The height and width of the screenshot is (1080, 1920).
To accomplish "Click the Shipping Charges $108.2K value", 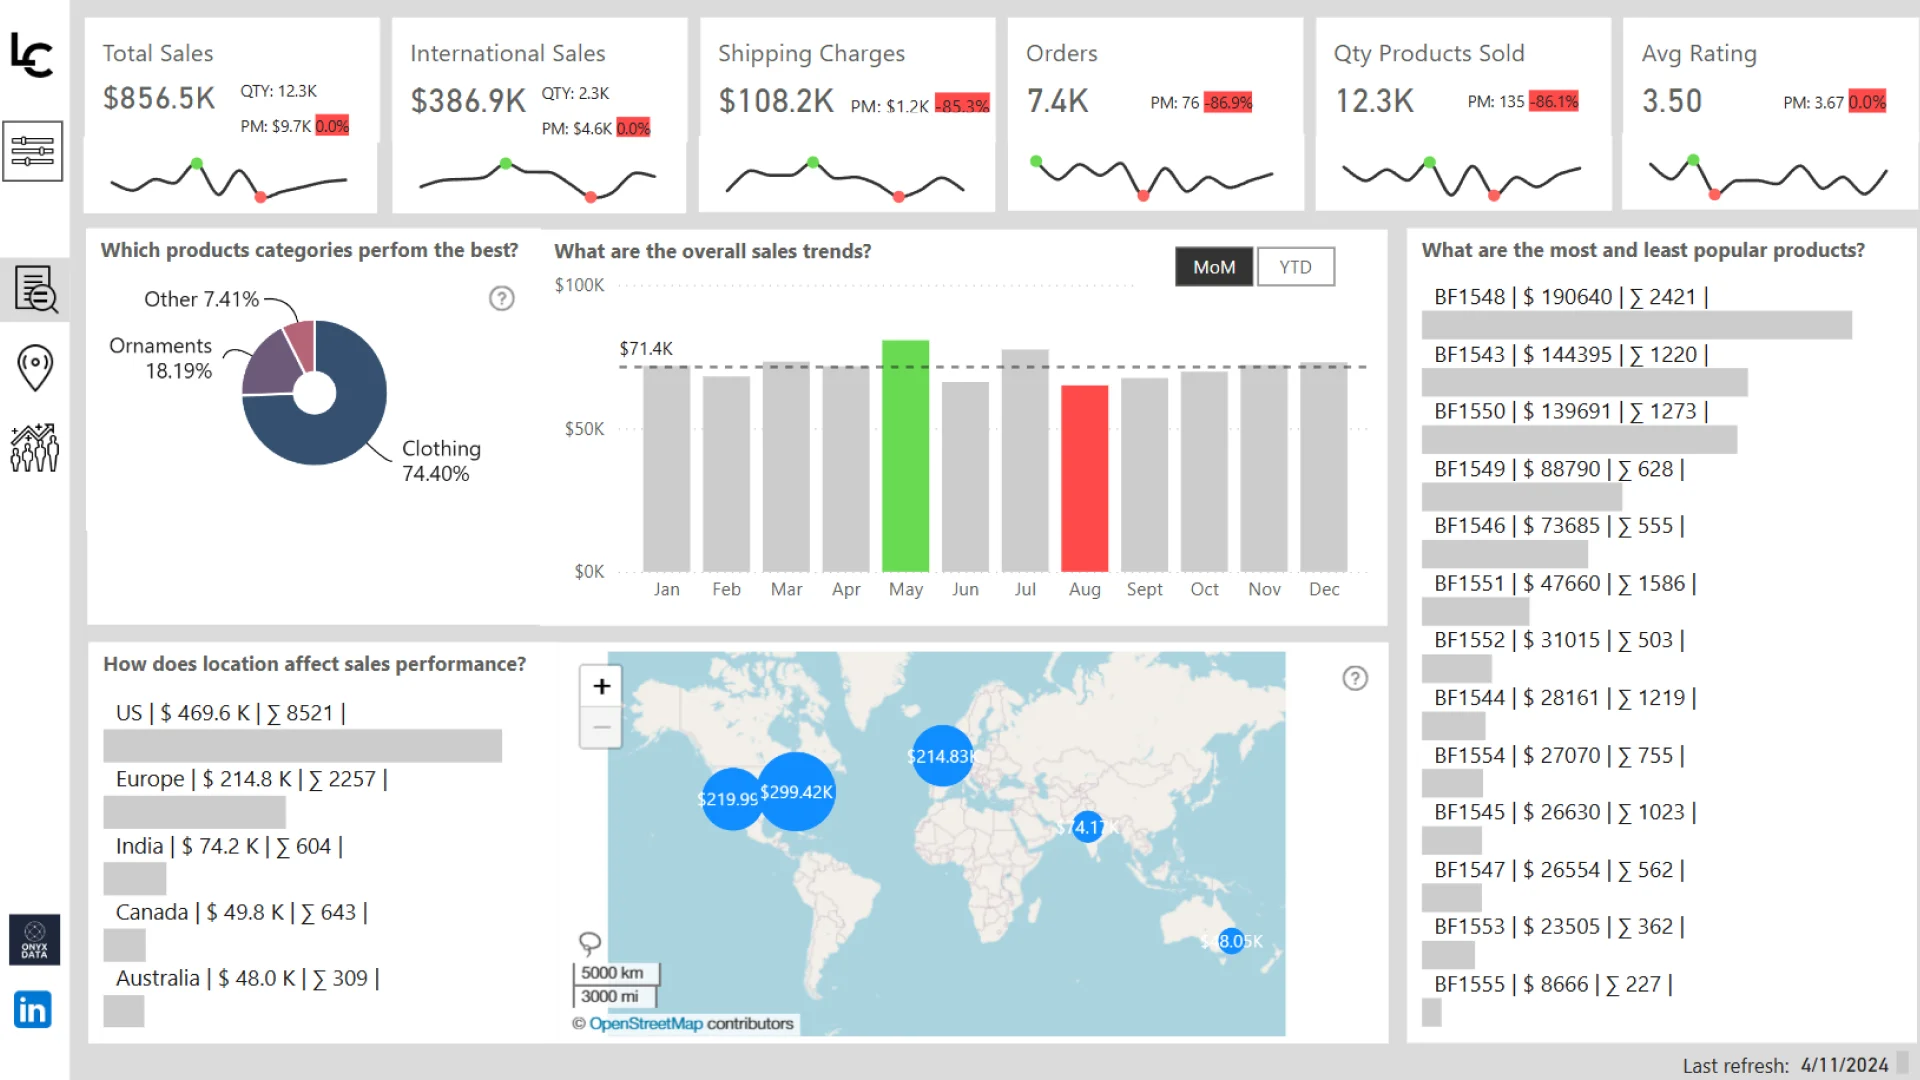I will (776, 101).
